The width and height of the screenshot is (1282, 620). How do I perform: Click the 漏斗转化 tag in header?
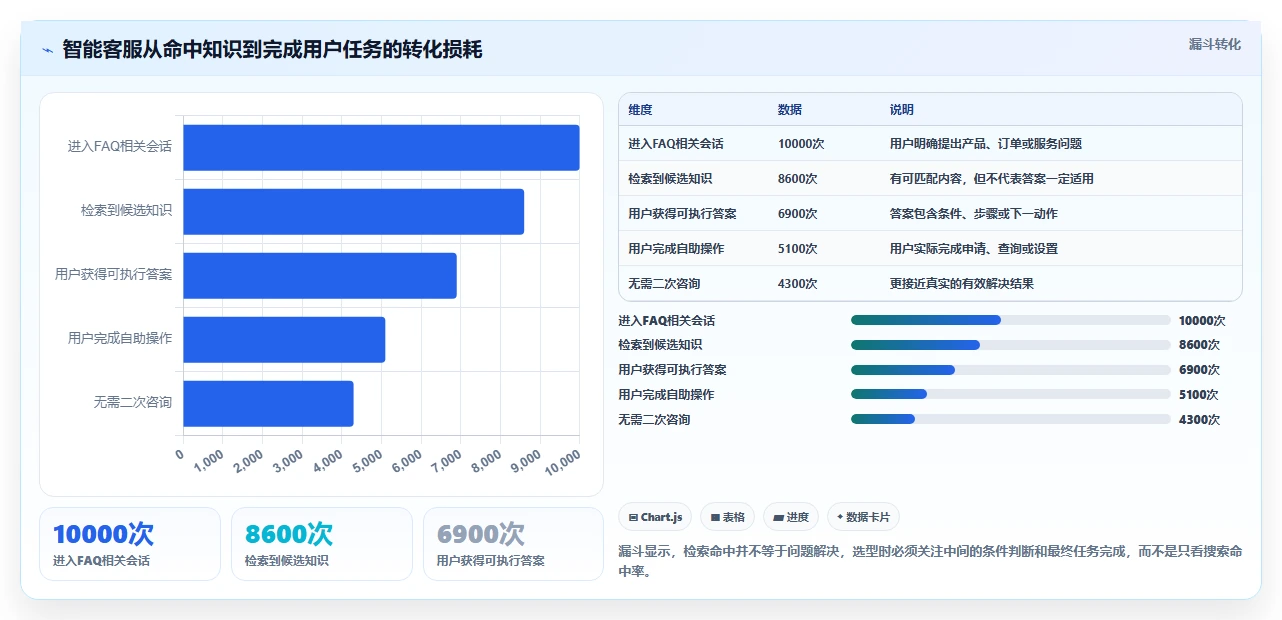[x=1215, y=44]
